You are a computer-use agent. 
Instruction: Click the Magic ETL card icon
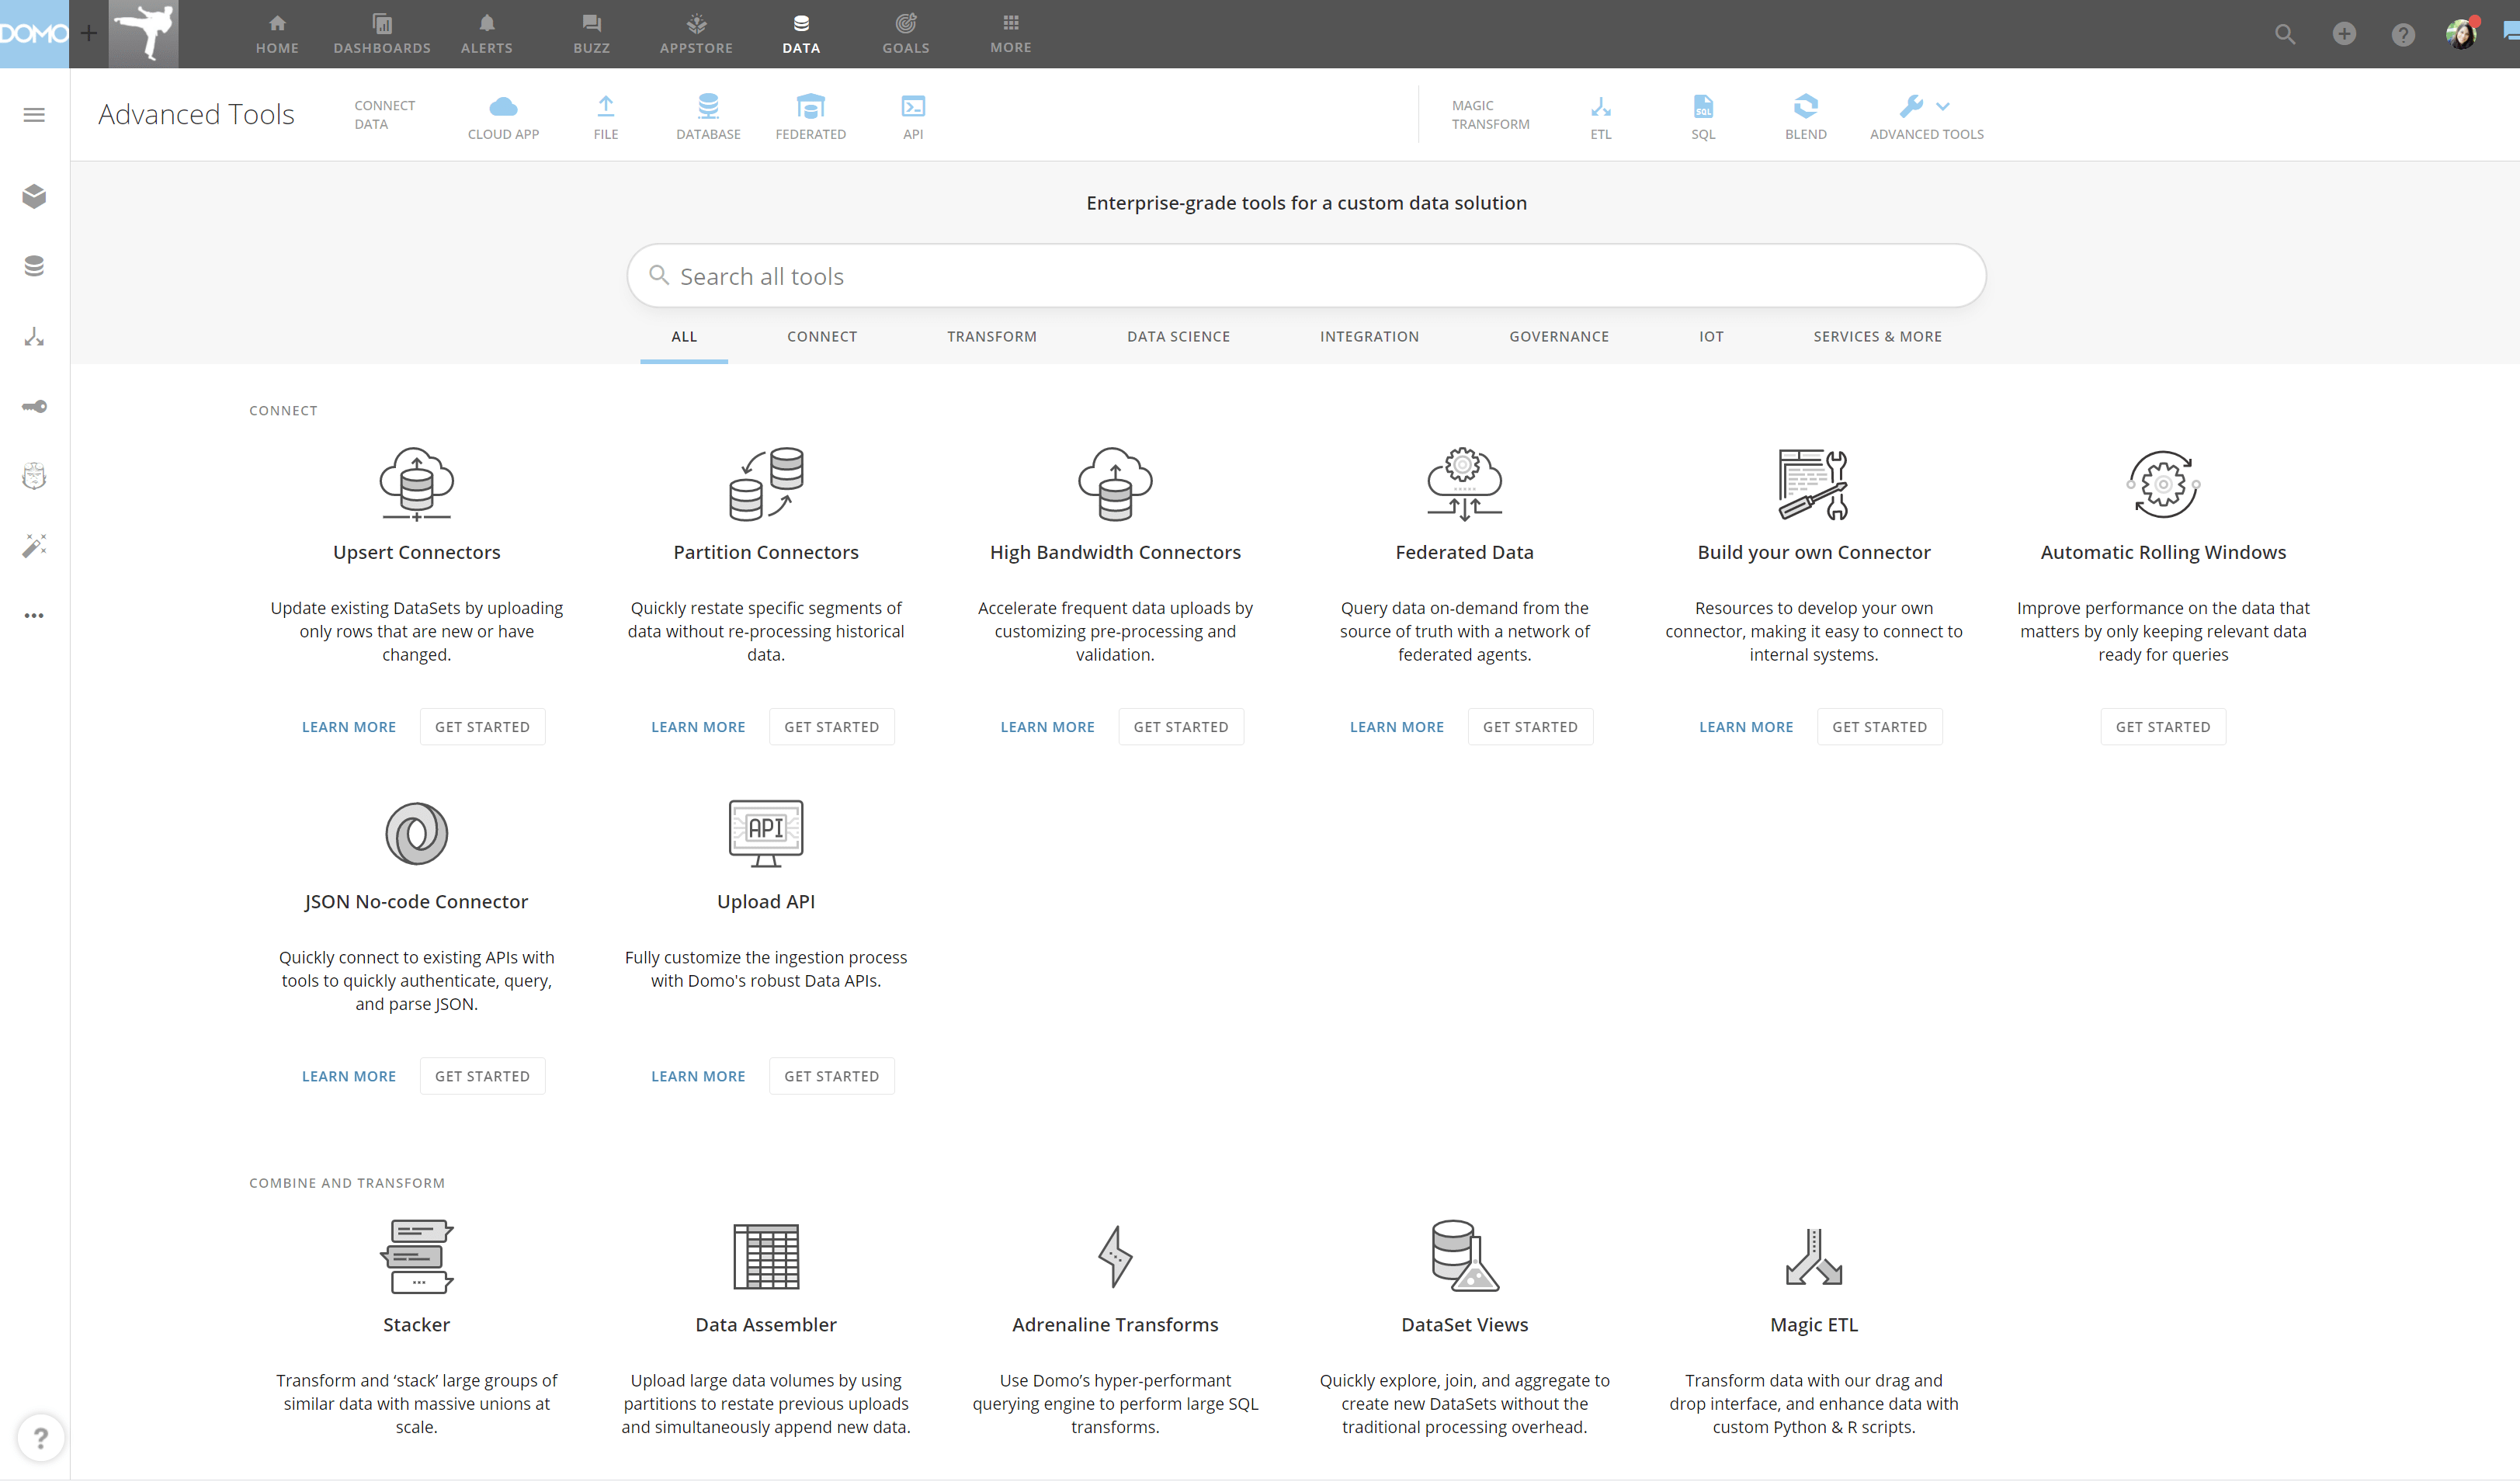[1813, 1257]
